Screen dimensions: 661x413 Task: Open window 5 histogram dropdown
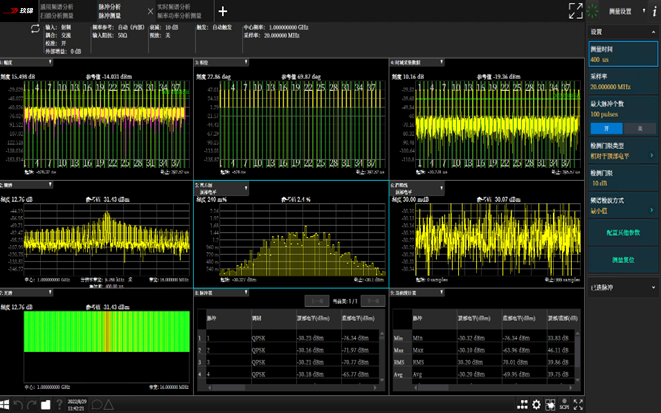(x=246, y=188)
